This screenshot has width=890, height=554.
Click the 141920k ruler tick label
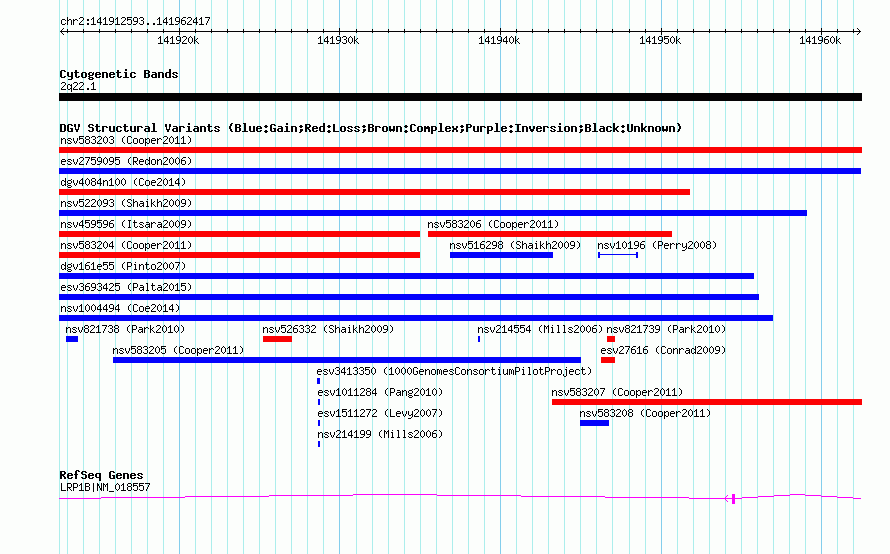pos(178,40)
